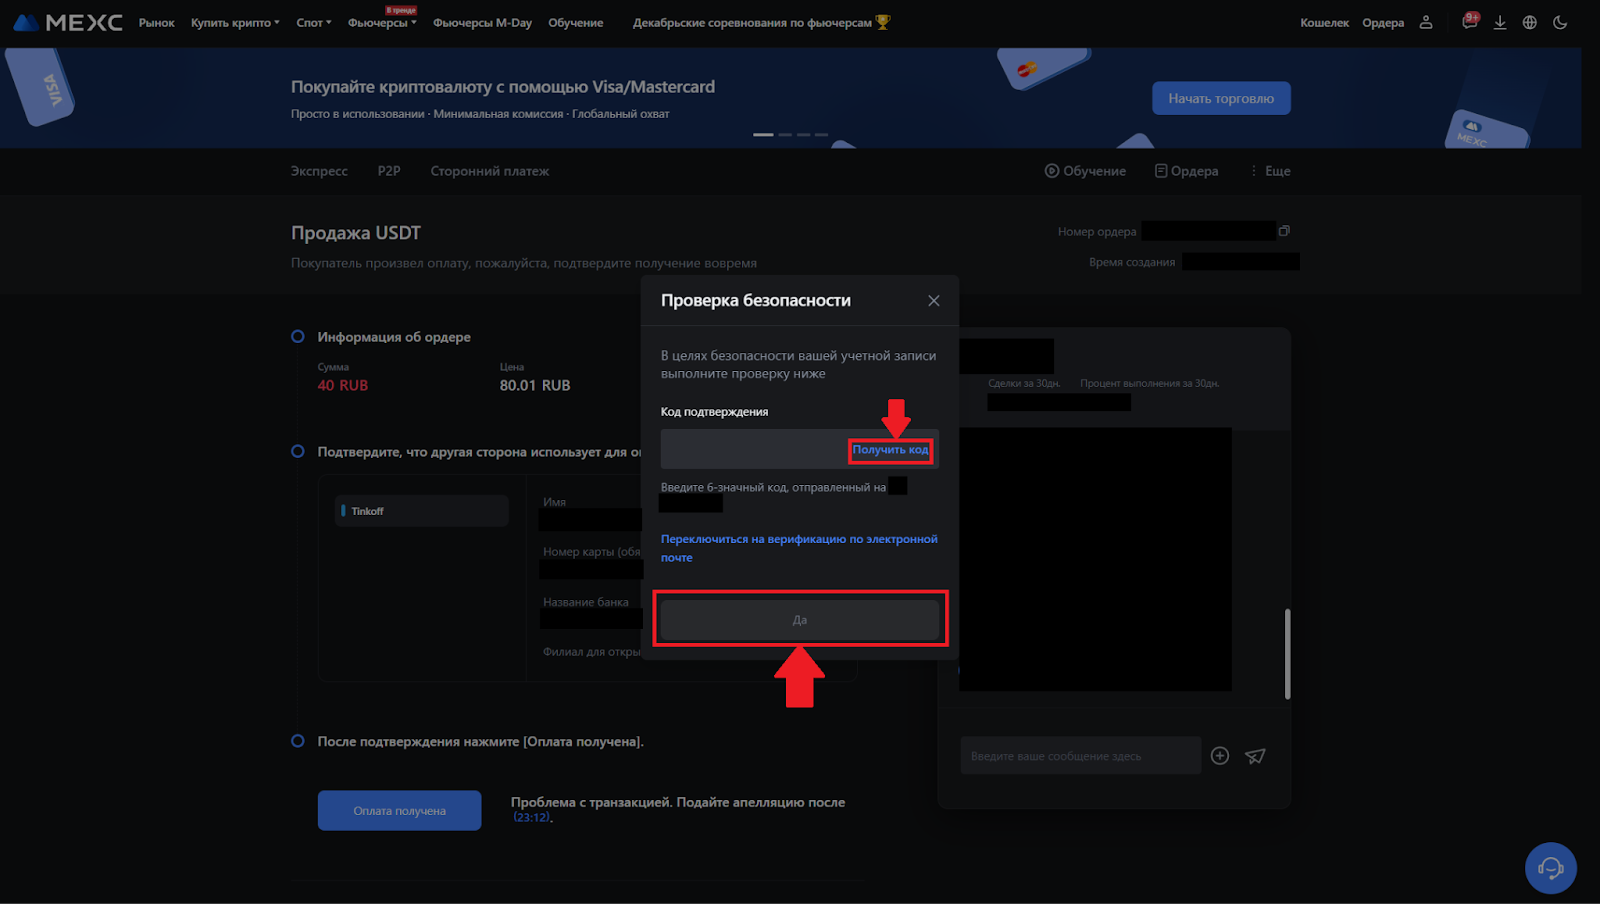Open the Ордера sub-navigation link

click(x=1186, y=171)
